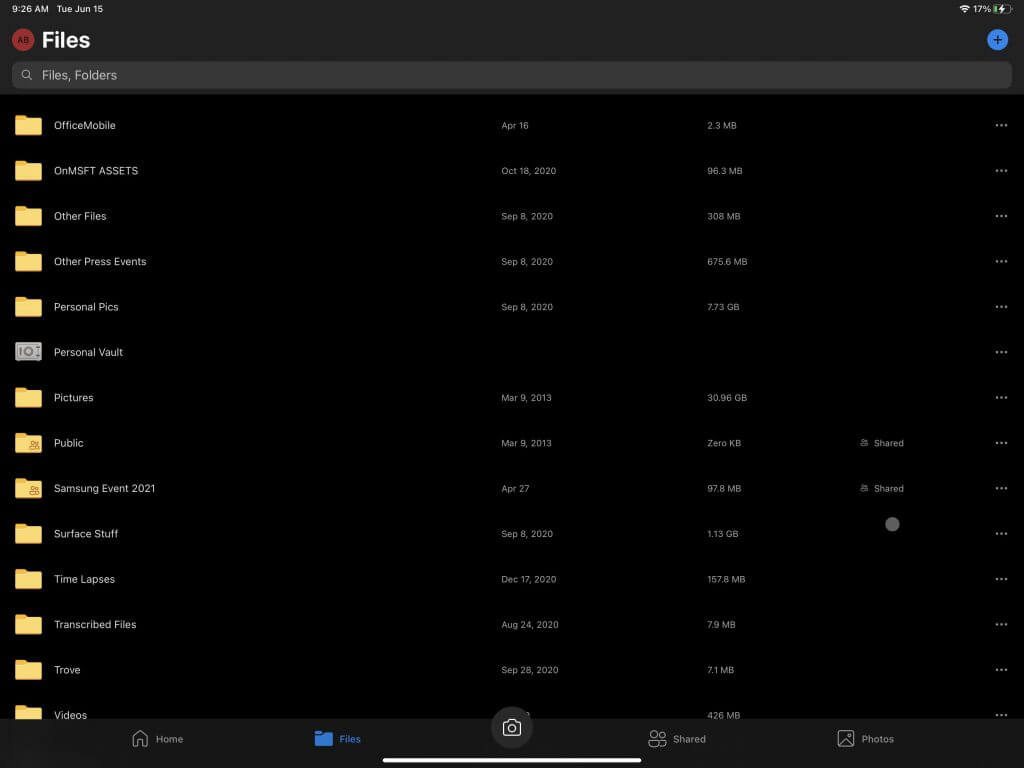Select the Personal Vault name
The width and height of the screenshot is (1024, 768).
[x=88, y=352]
